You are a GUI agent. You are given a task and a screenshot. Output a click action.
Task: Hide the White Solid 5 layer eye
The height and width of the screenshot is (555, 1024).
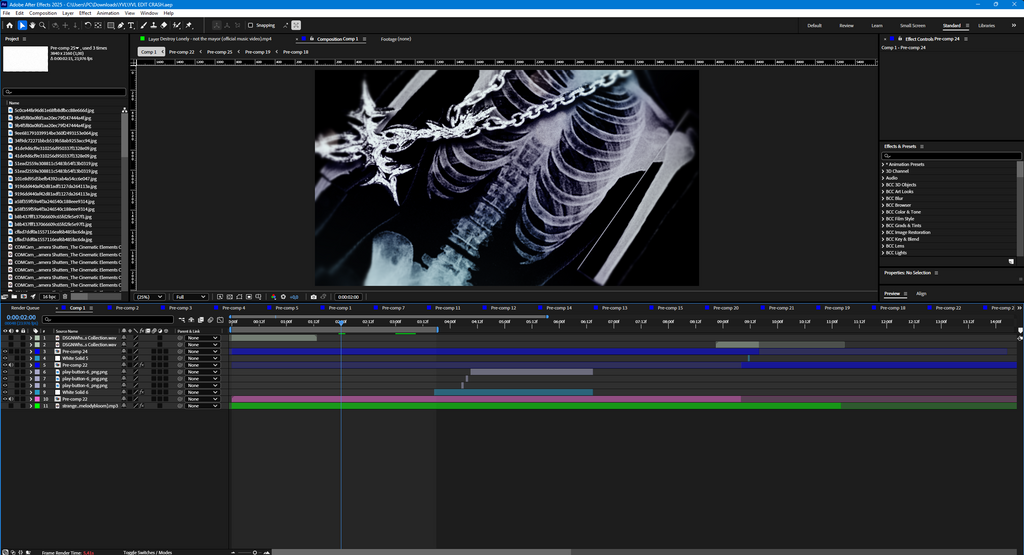click(x=5, y=358)
